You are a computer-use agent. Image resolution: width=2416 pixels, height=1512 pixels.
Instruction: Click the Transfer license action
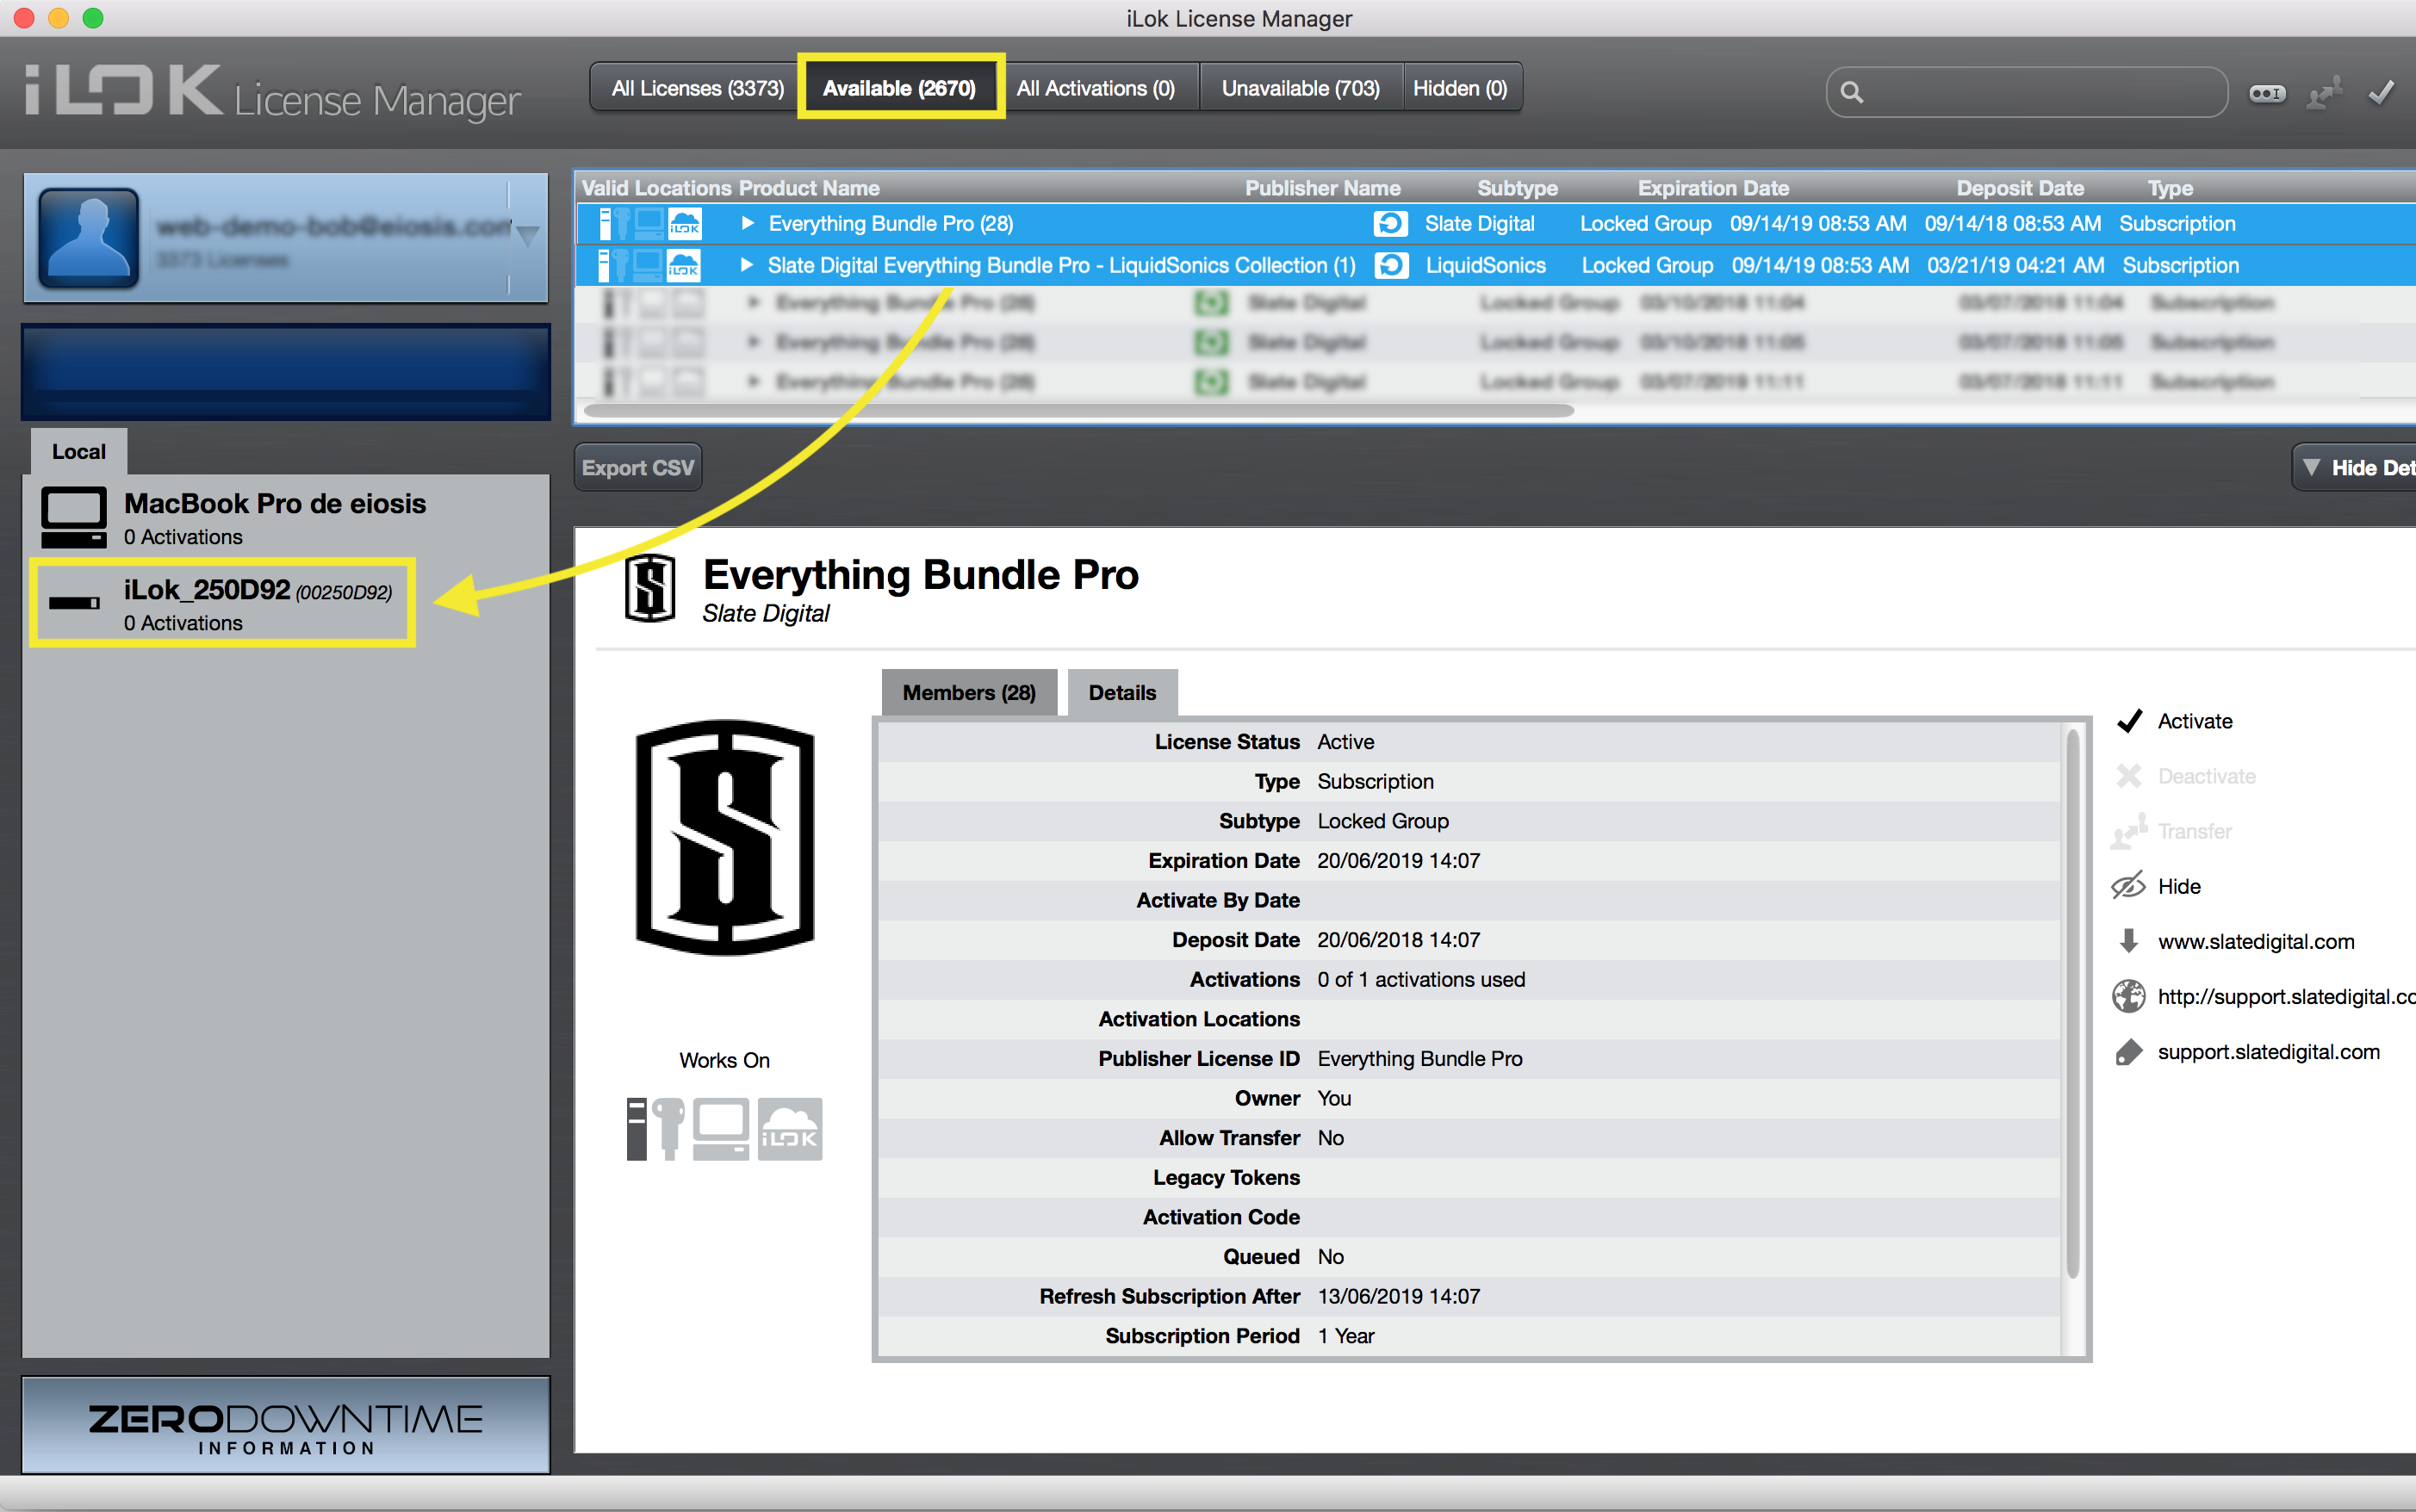pyautogui.click(x=2172, y=831)
